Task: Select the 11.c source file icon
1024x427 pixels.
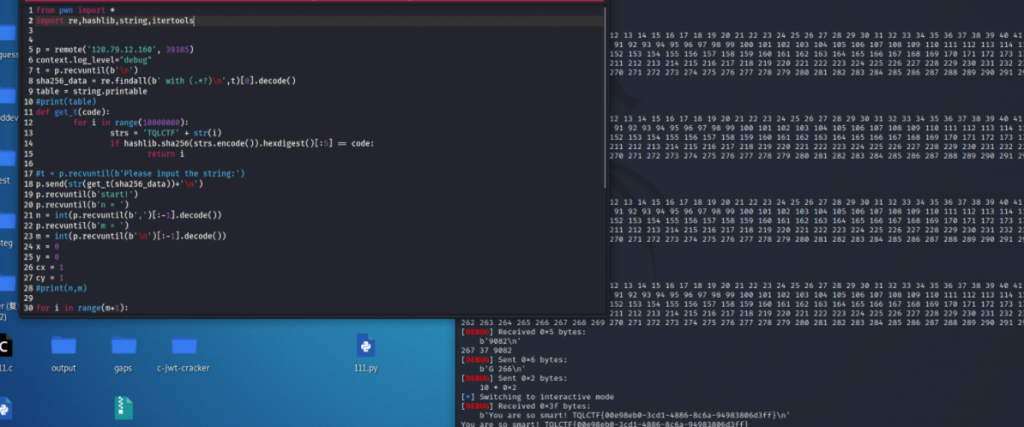Action: [5, 347]
